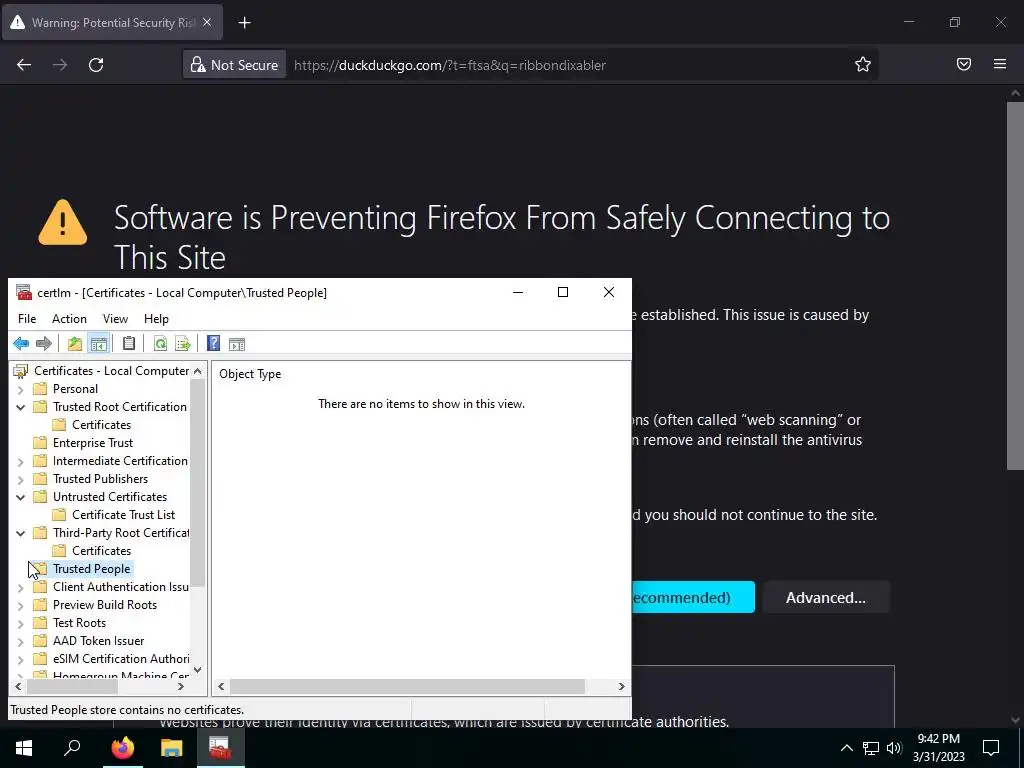The height and width of the screenshot is (768, 1024).
Task: Open File Explorer from taskbar
Action: click(172, 748)
